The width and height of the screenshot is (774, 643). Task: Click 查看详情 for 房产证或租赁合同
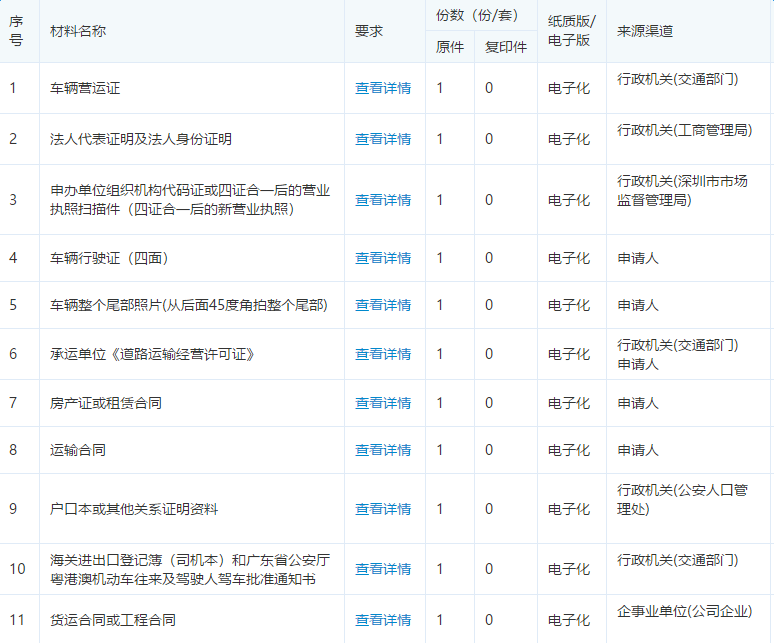tap(383, 403)
